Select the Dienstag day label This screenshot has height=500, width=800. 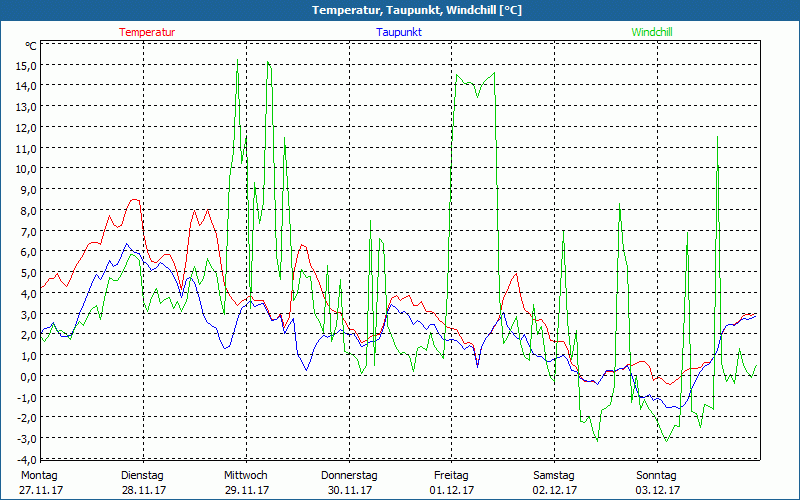(142, 475)
